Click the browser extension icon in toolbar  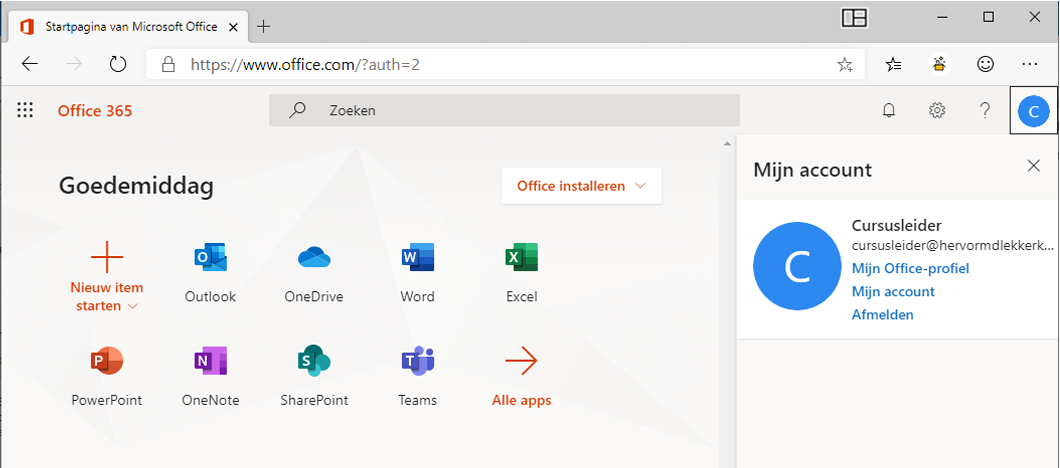[x=939, y=64]
